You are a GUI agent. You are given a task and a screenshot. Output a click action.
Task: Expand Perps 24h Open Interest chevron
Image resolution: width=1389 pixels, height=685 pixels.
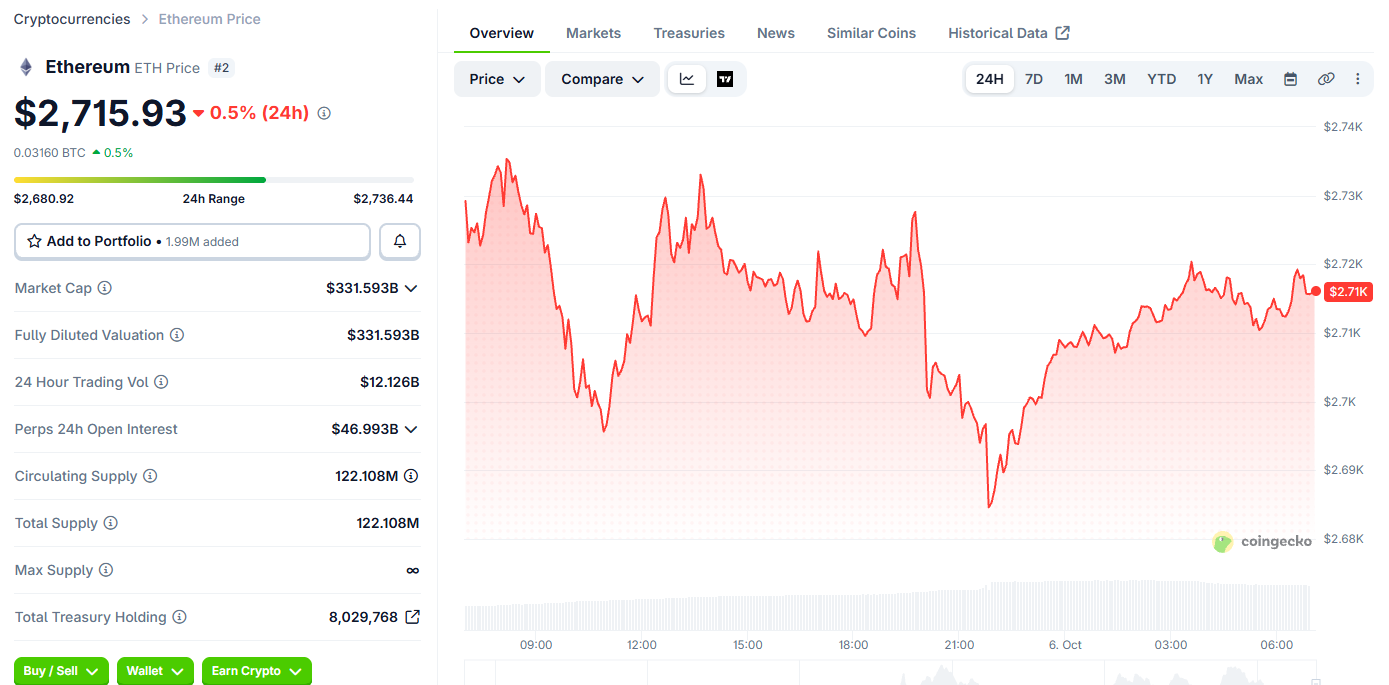tap(411, 429)
